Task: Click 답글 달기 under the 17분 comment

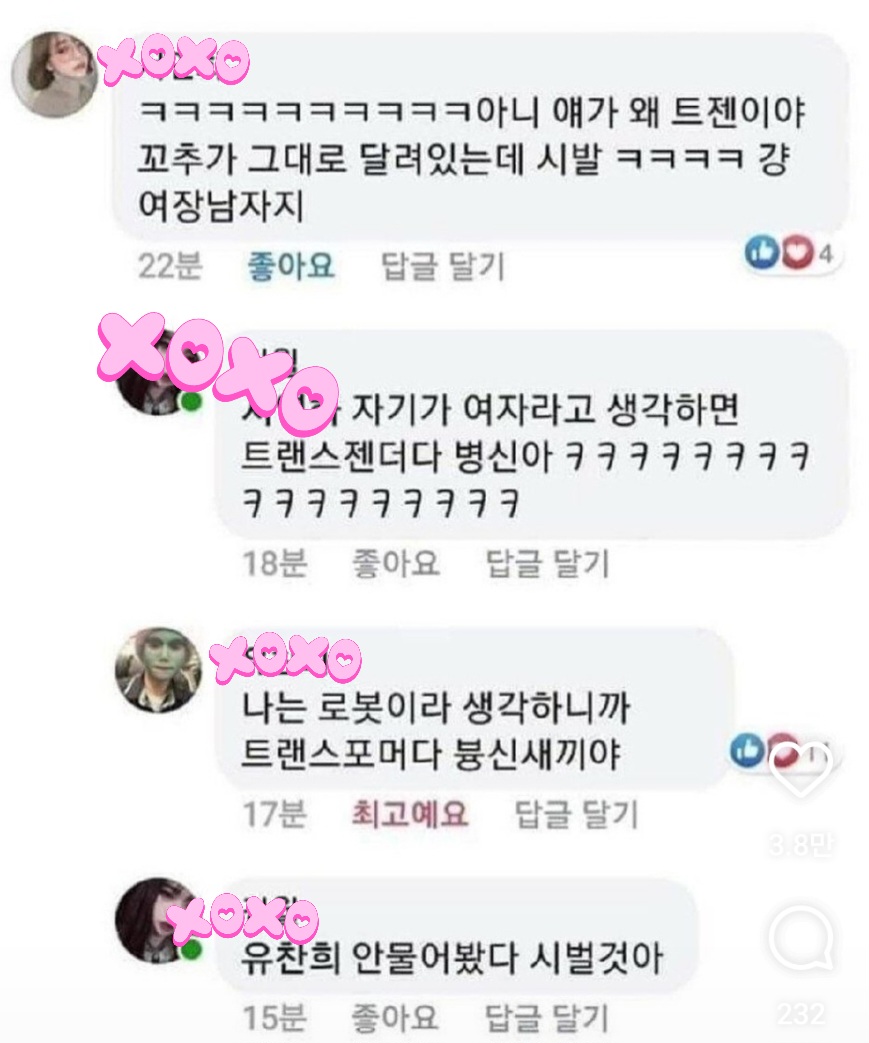Action: [577, 814]
